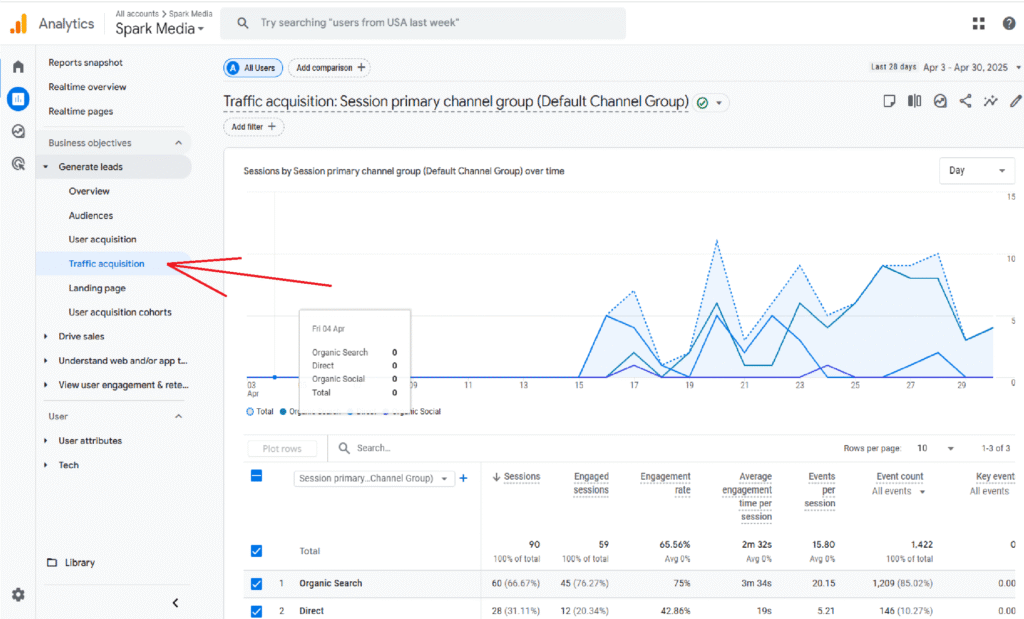Expand View user engagement & retention group
The image size is (1024, 619).
pyautogui.click(x=45, y=385)
